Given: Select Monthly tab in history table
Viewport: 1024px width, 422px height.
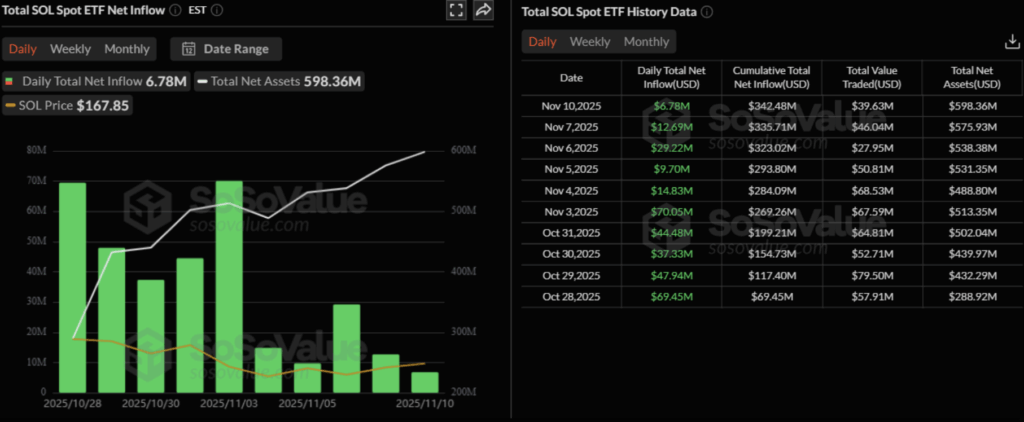Looking at the screenshot, I should tap(646, 41).
